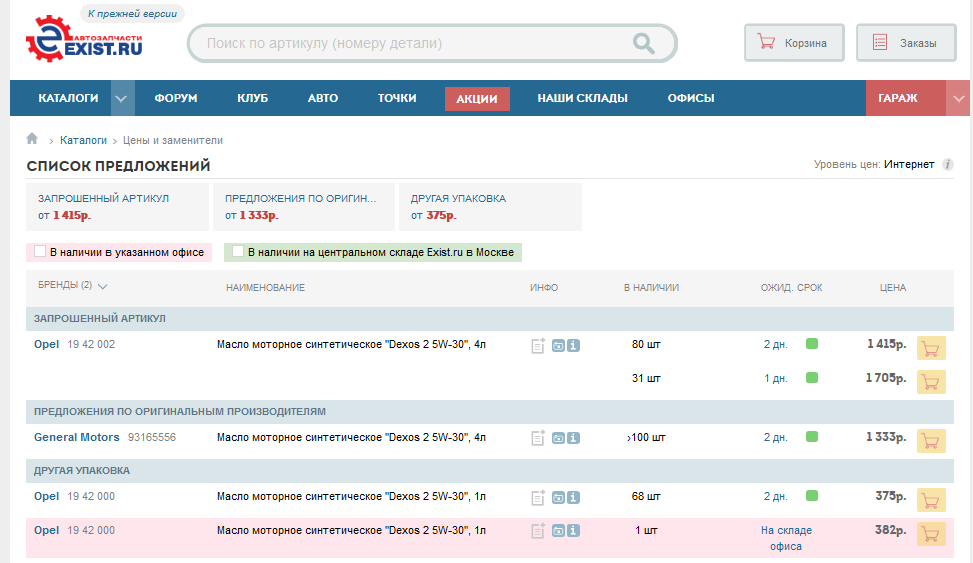The image size is (973, 563).
Task: Open the Клуб menu item
Action: click(253, 98)
